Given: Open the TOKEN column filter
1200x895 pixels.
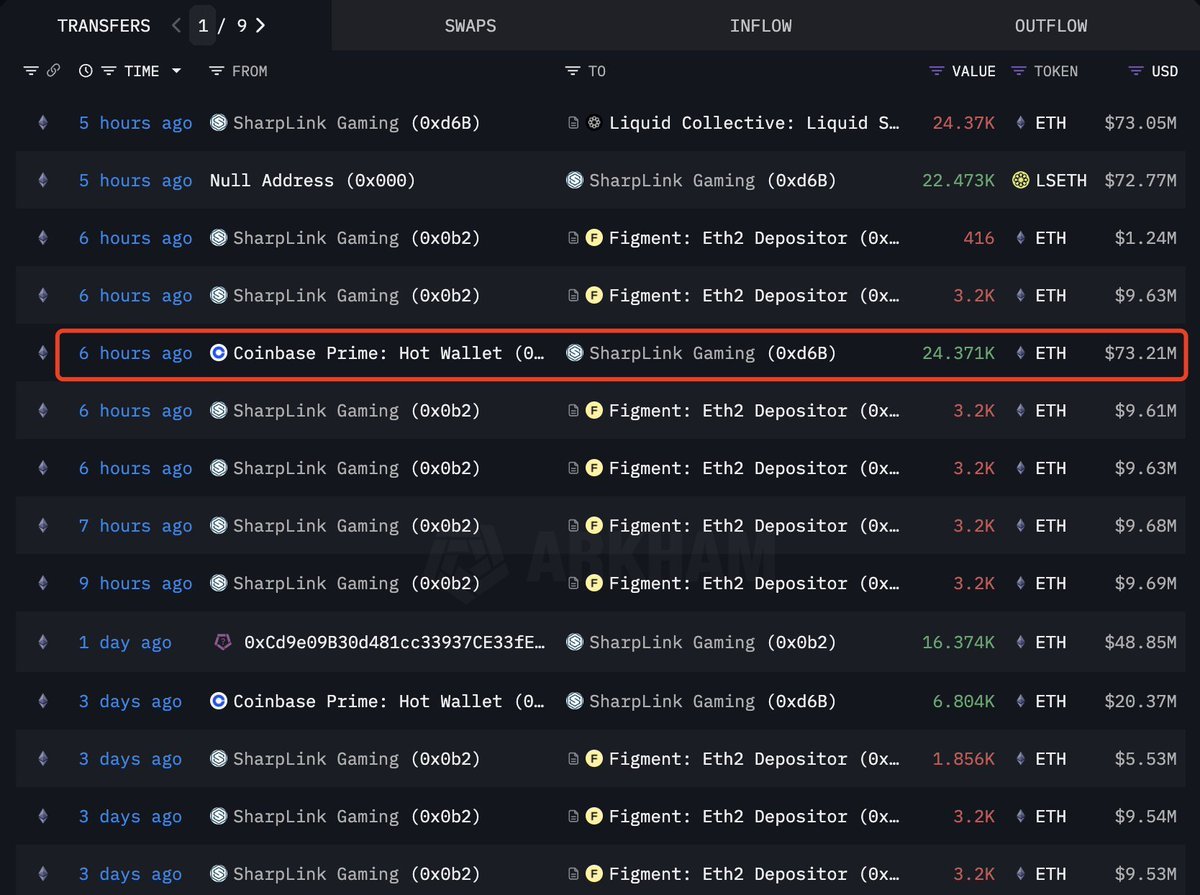Looking at the screenshot, I should coord(1019,71).
